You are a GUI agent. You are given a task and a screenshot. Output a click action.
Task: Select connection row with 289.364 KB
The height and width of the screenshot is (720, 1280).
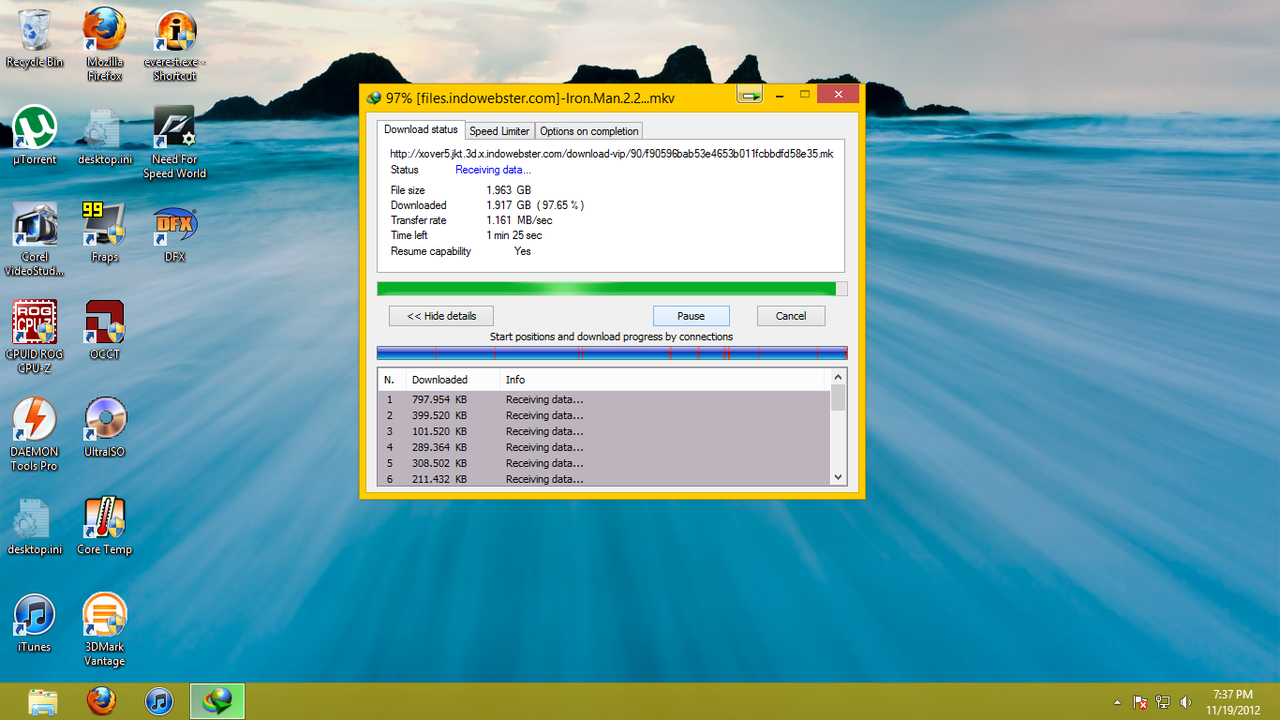[604, 447]
